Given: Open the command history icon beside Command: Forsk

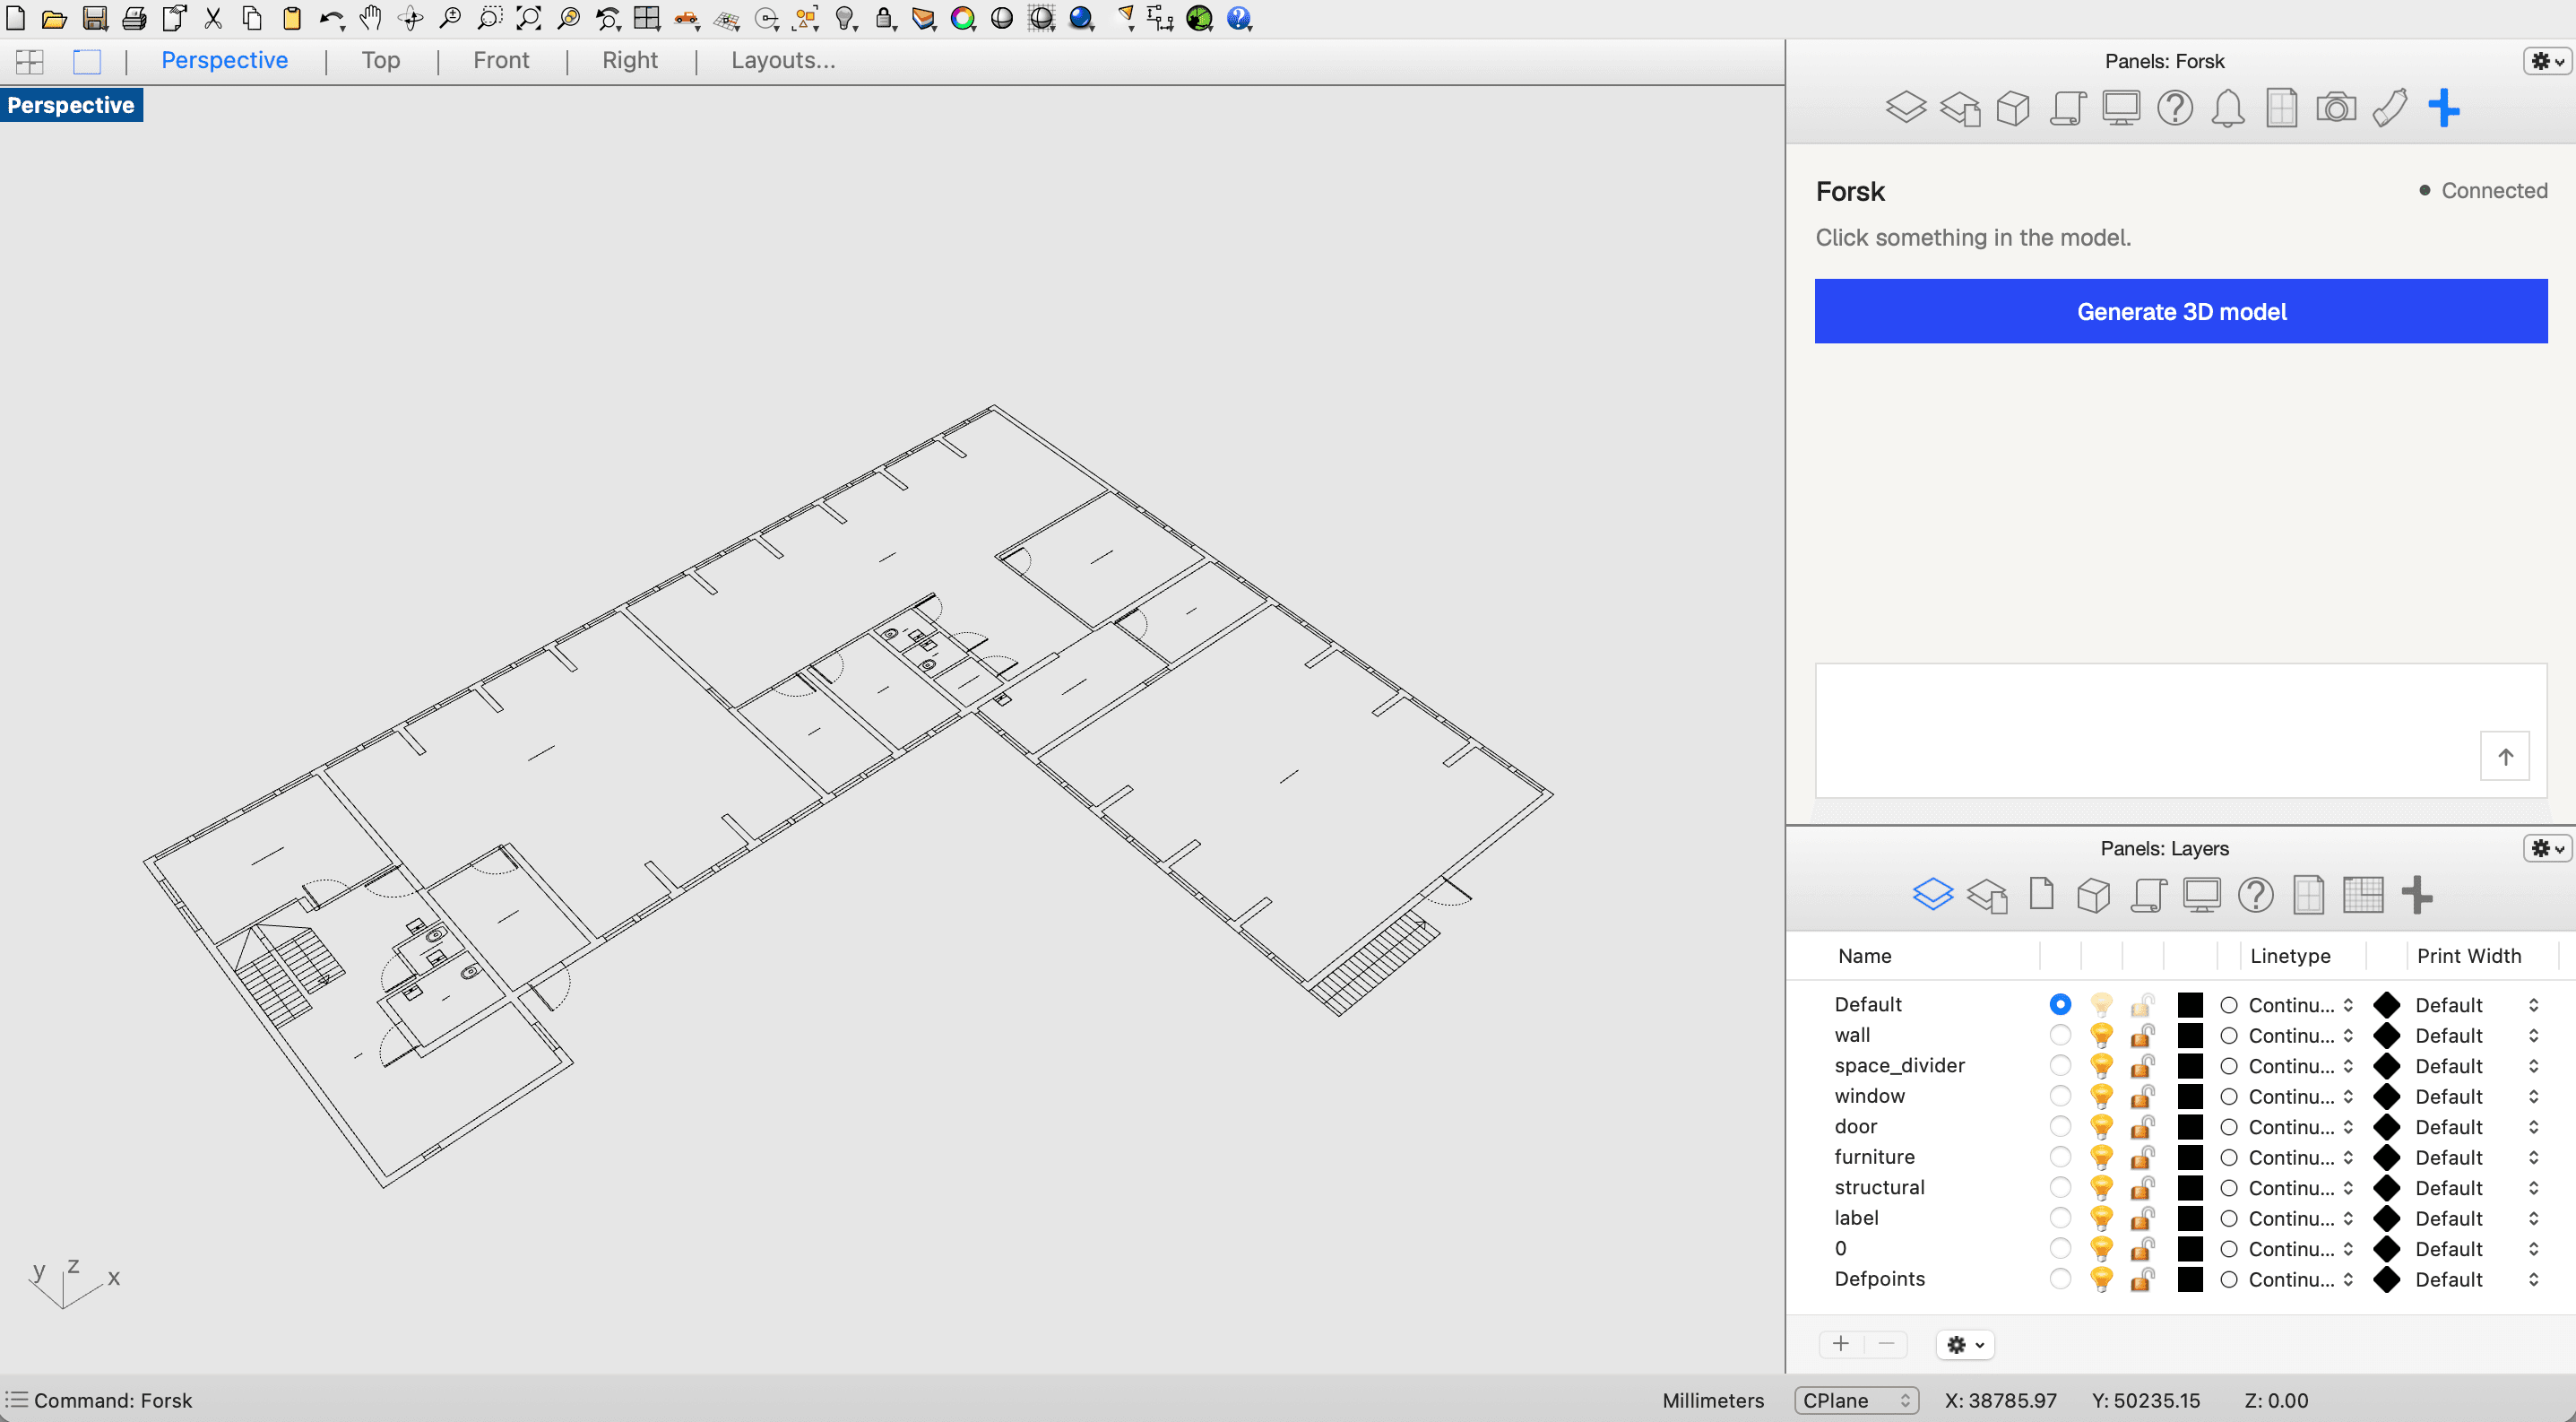Looking at the screenshot, I should [16, 1399].
